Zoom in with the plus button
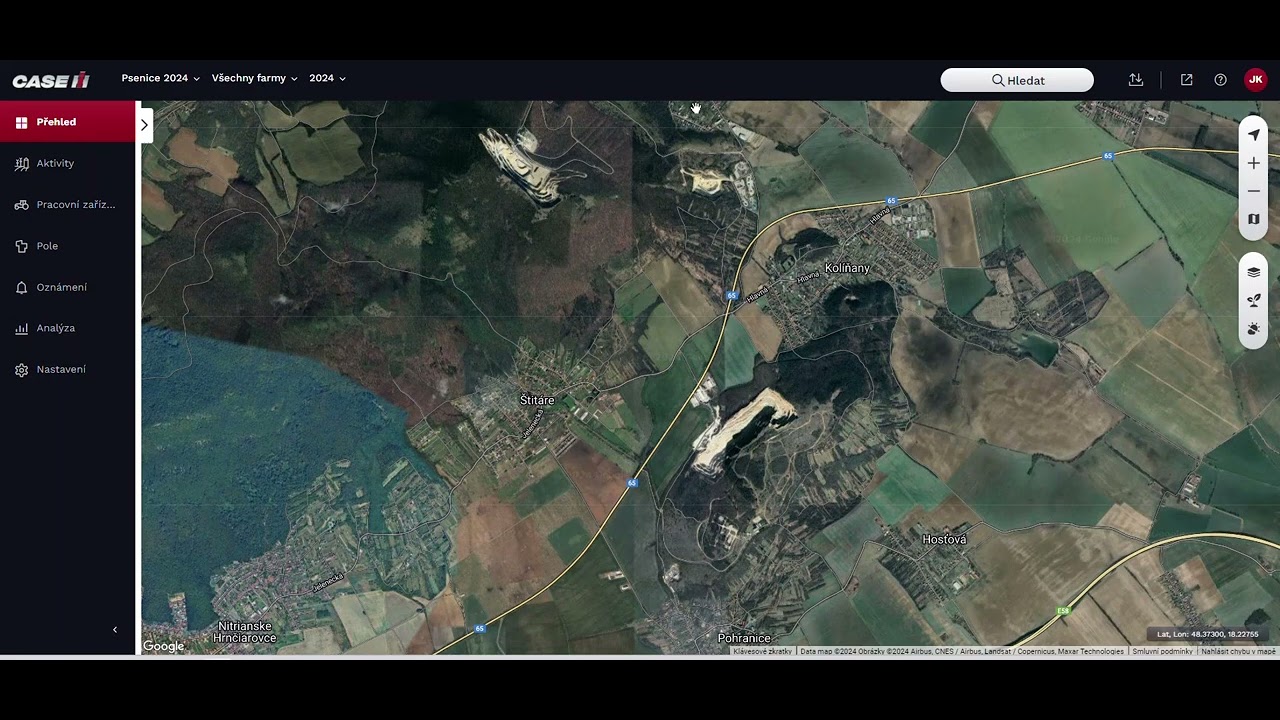Viewport: 1280px width, 720px height. [1253, 163]
